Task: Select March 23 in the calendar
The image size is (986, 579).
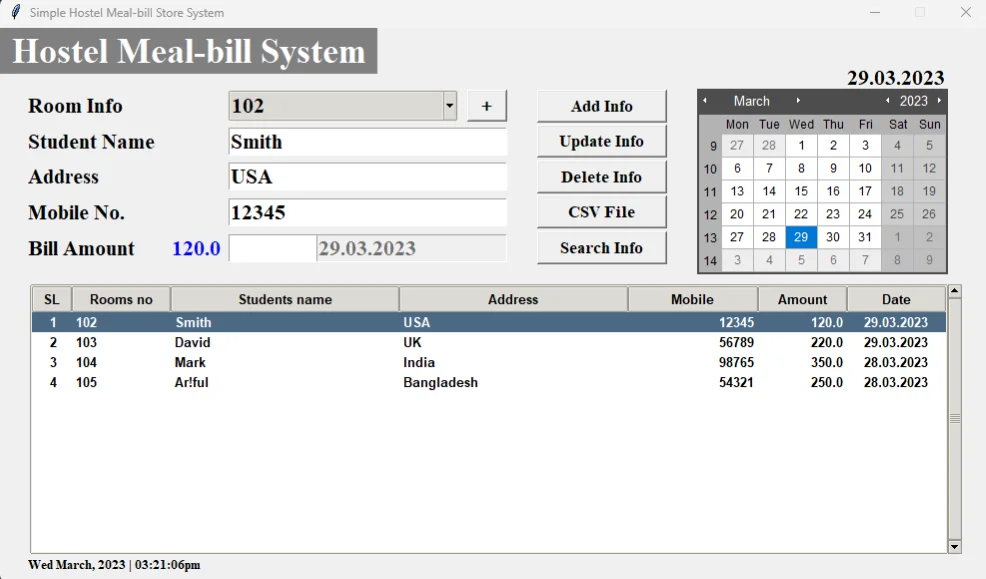Action: (x=833, y=214)
